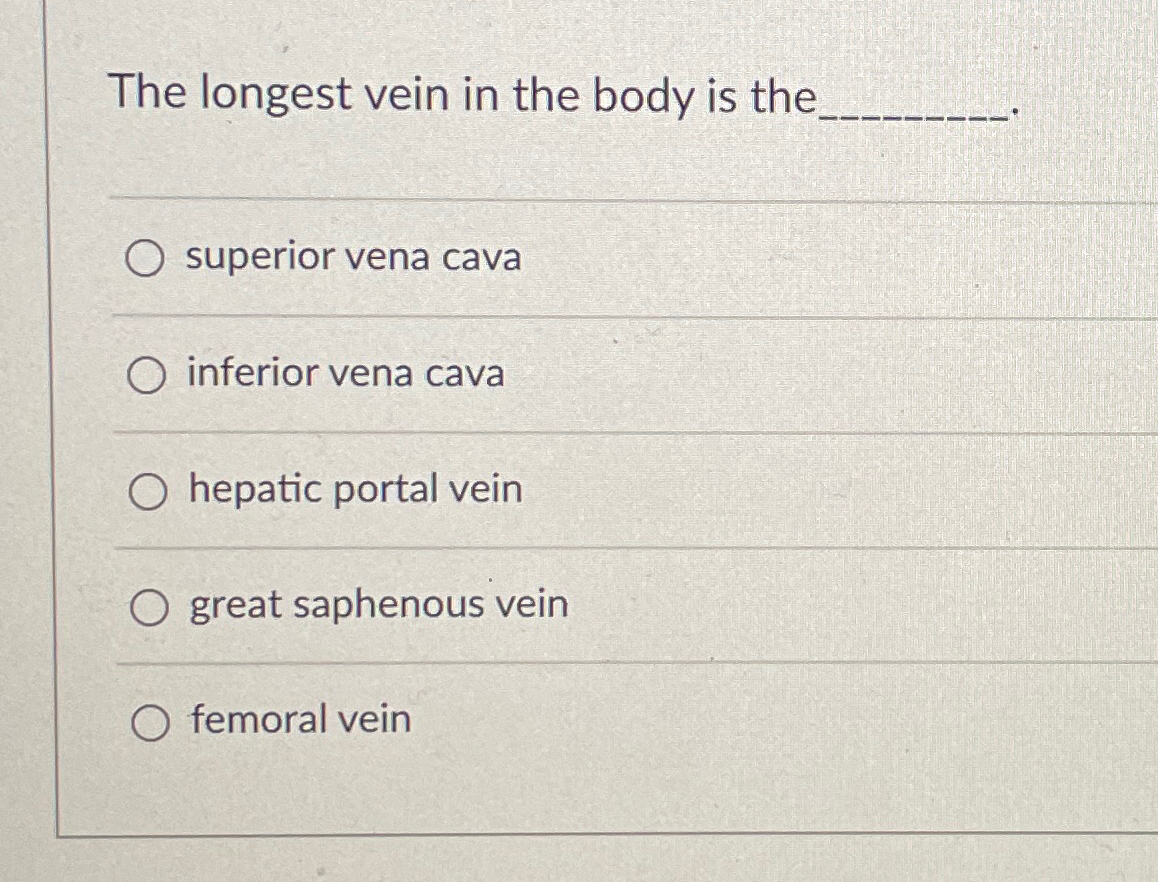Image resolution: width=1158 pixels, height=882 pixels.
Task: Click the word 'hepatic' in third option
Action: (x=256, y=490)
